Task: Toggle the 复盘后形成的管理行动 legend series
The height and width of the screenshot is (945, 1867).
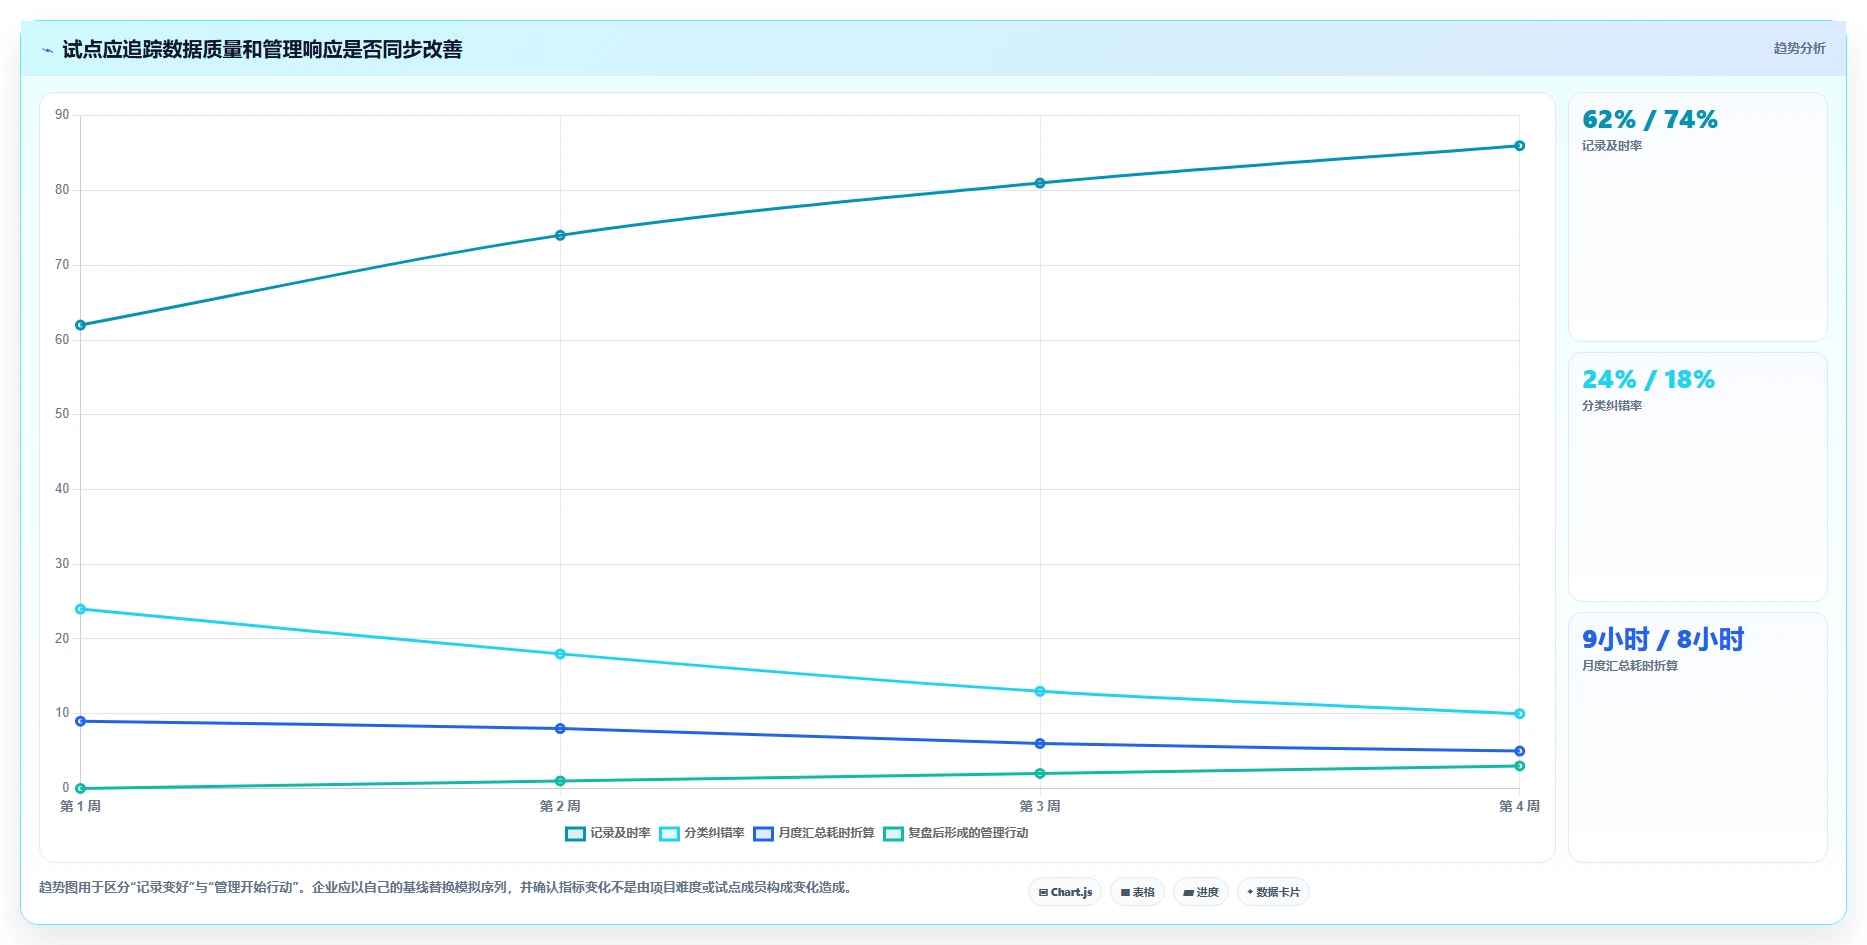Action: (x=956, y=833)
